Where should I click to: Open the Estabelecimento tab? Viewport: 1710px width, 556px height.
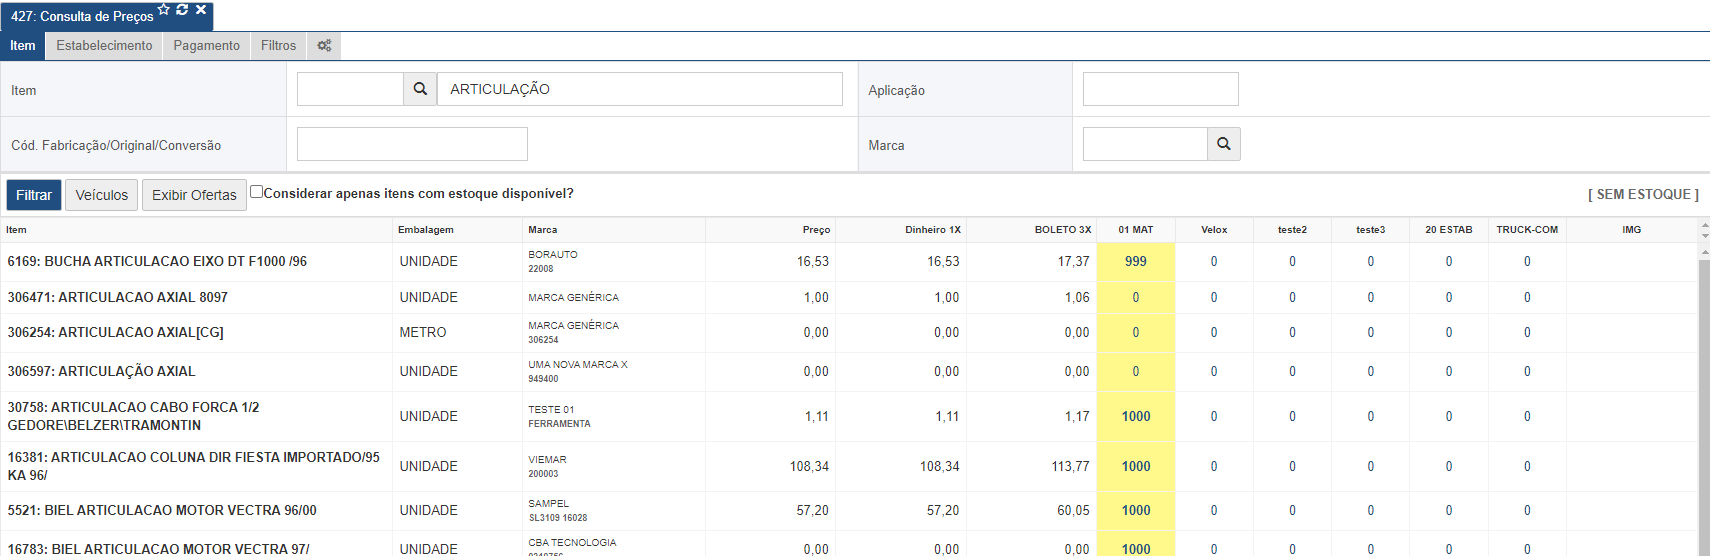pos(104,46)
